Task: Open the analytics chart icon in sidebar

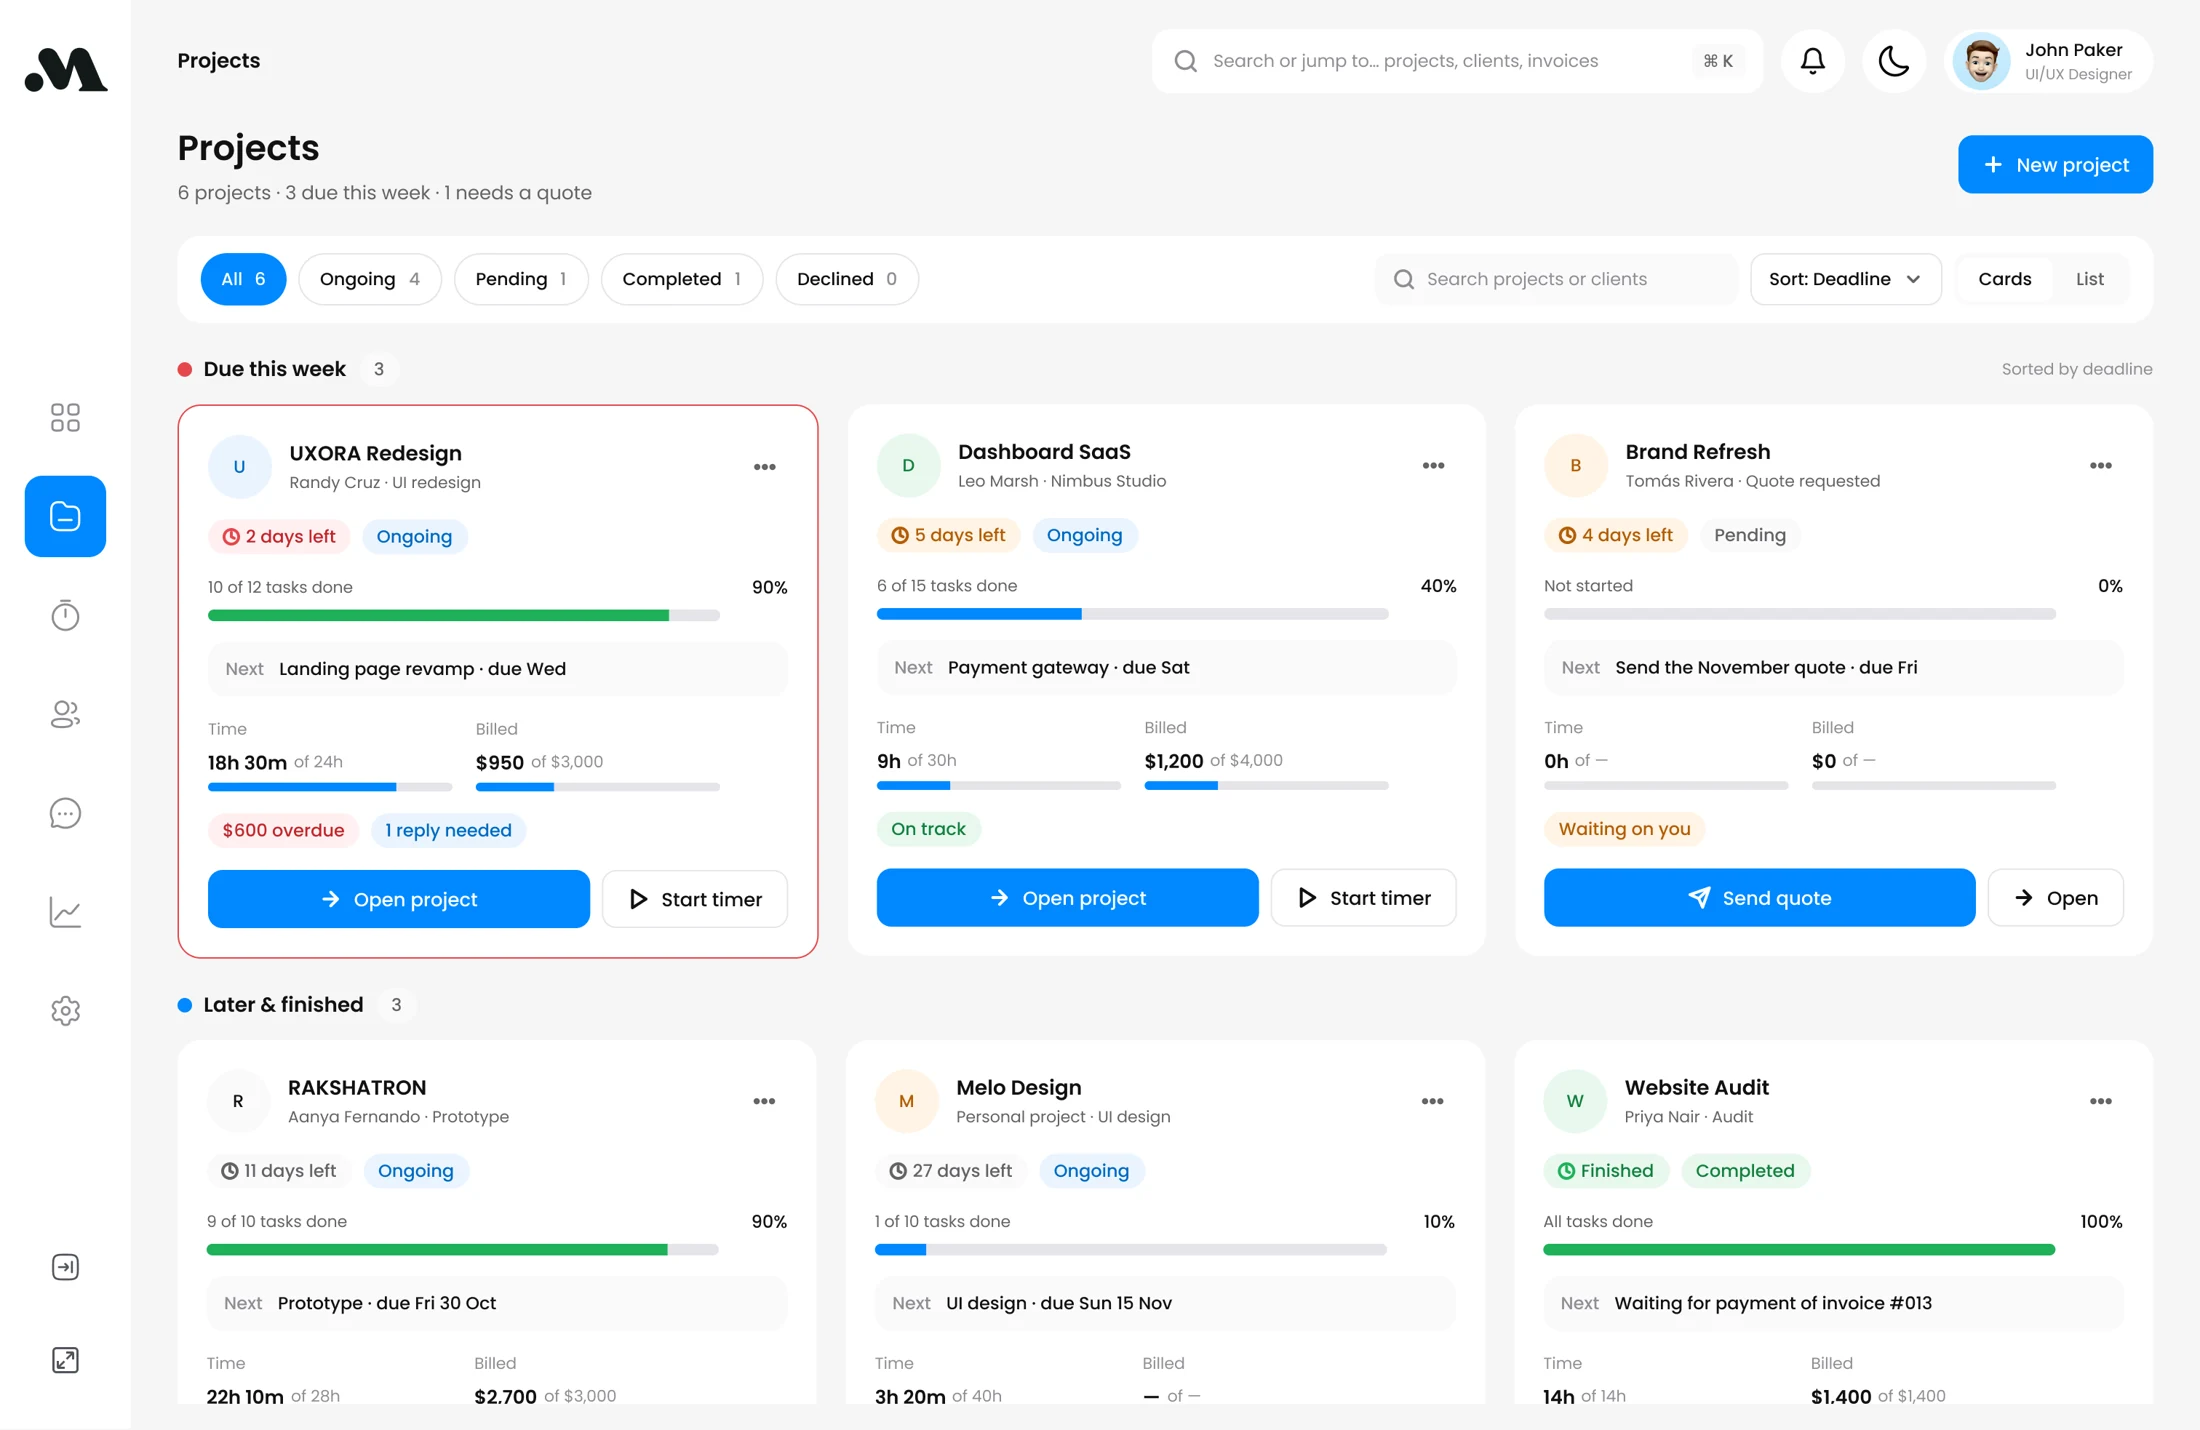Action: click(65, 912)
